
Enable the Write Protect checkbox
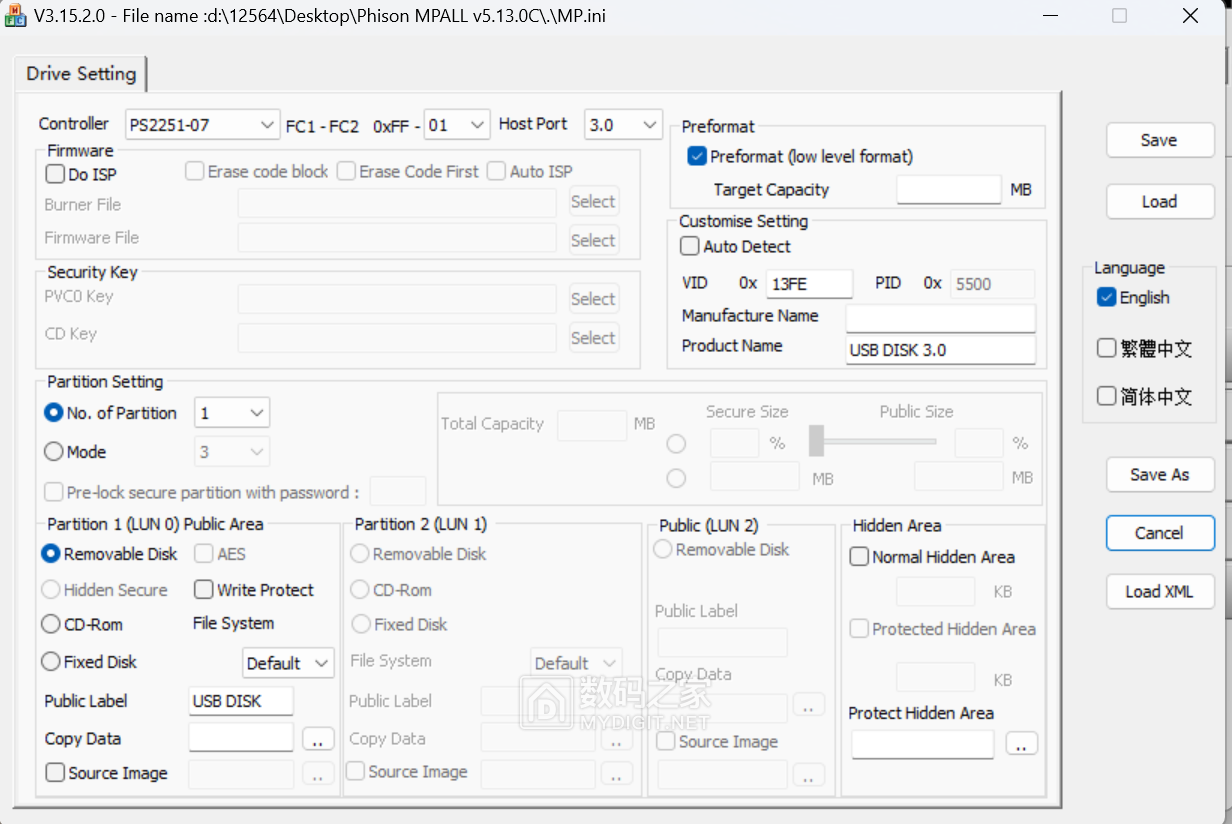(x=203, y=590)
